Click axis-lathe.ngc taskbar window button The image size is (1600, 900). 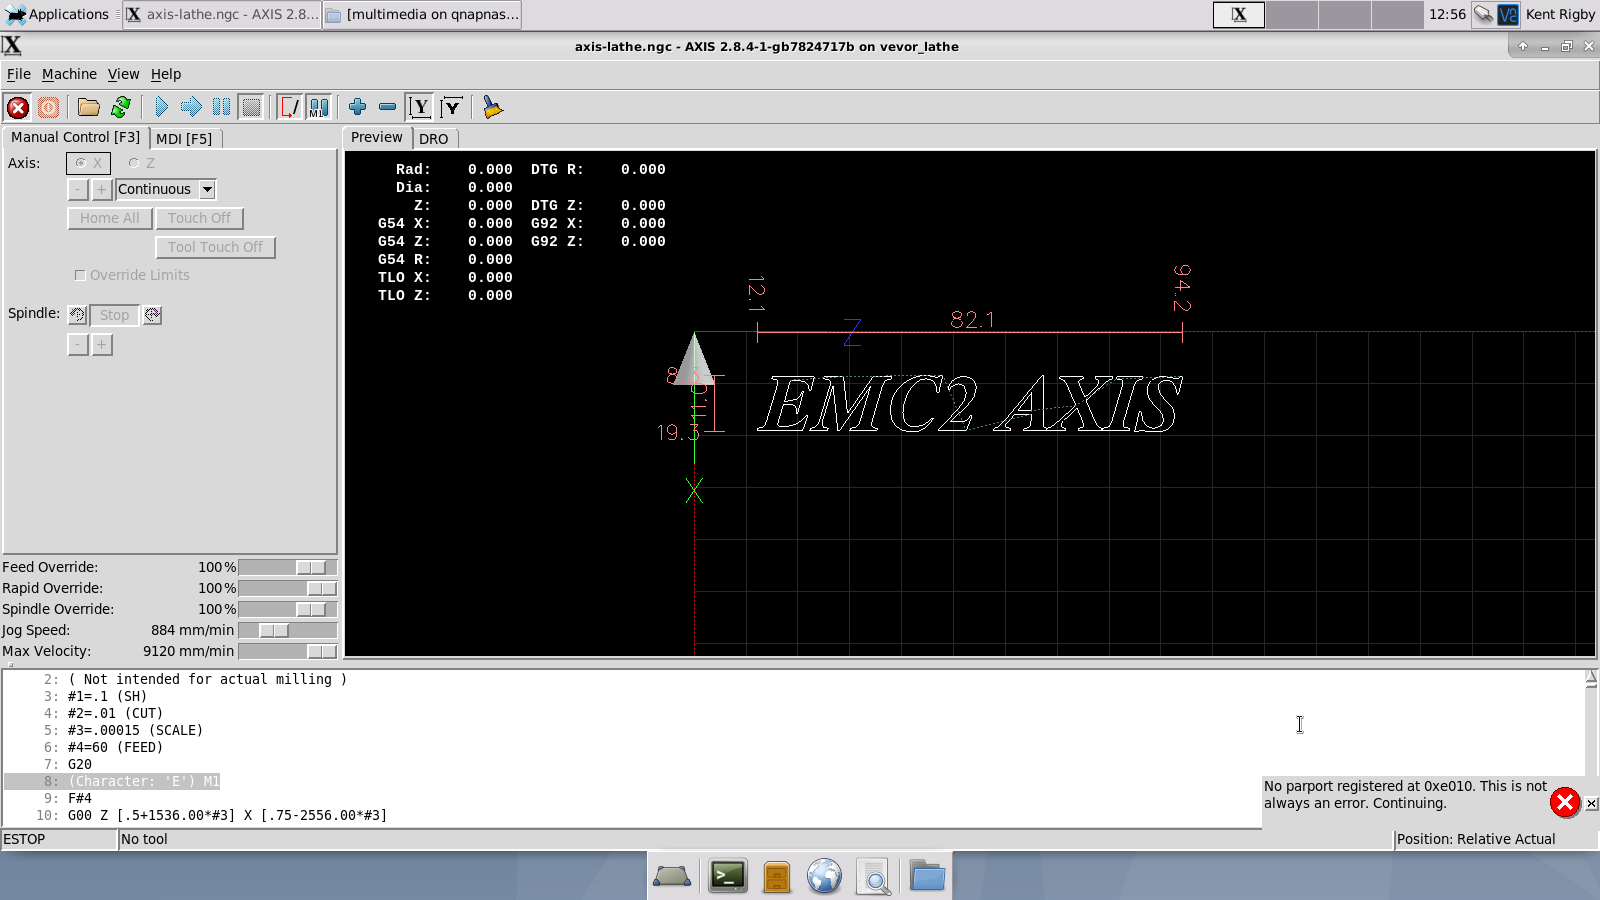tap(222, 14)
